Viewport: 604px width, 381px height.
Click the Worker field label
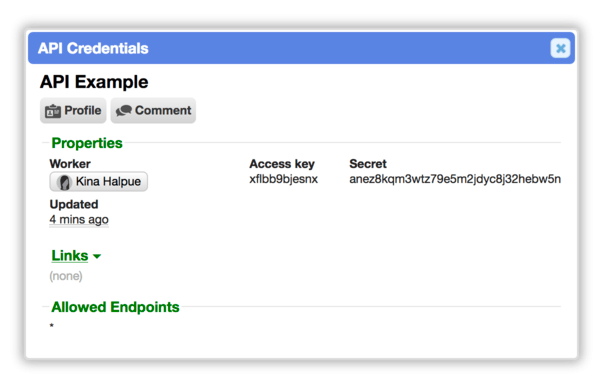pyautogui.click(x=70, y=164)
